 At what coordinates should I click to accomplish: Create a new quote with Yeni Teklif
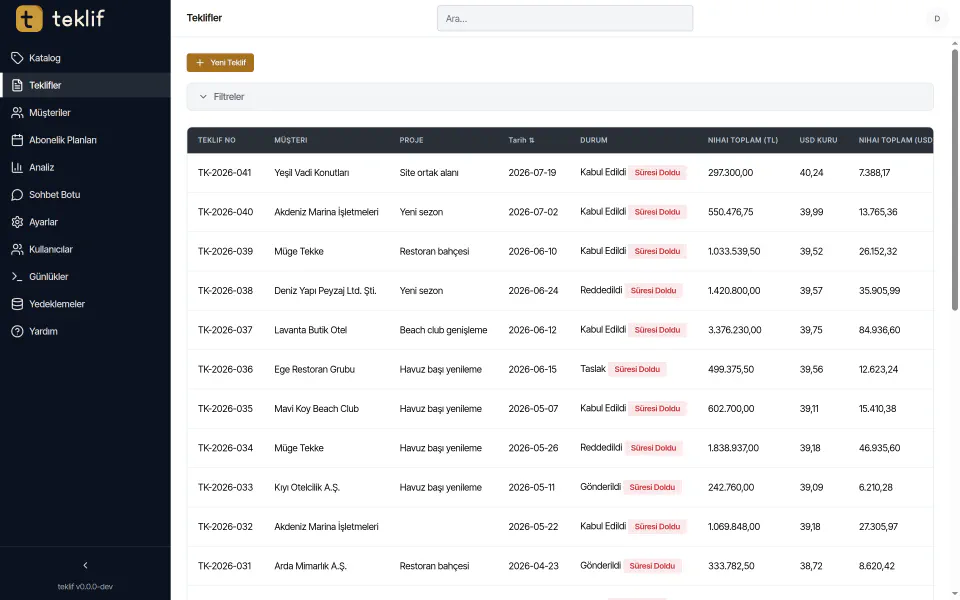coord(220,62)
